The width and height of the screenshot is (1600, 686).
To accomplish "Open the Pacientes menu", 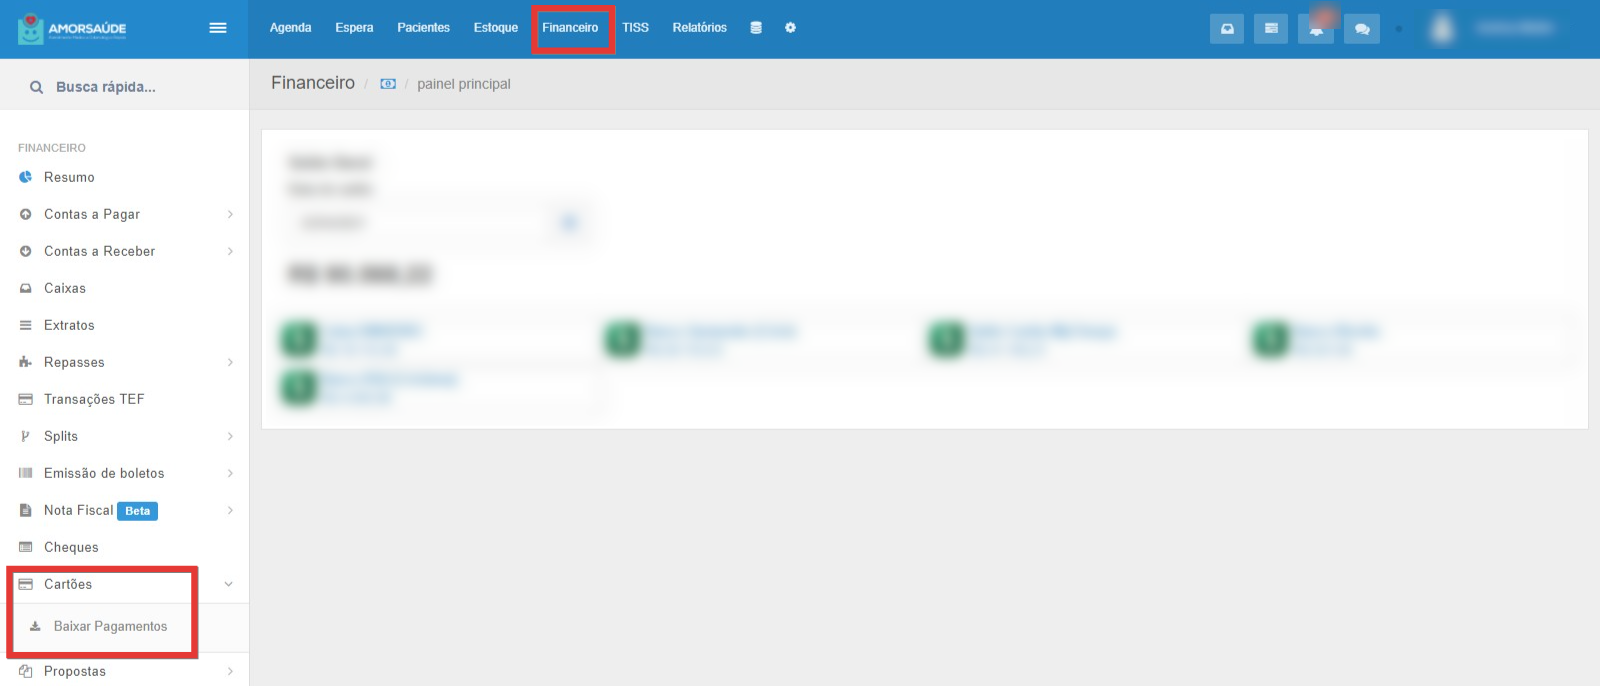I will coord(423,28).
